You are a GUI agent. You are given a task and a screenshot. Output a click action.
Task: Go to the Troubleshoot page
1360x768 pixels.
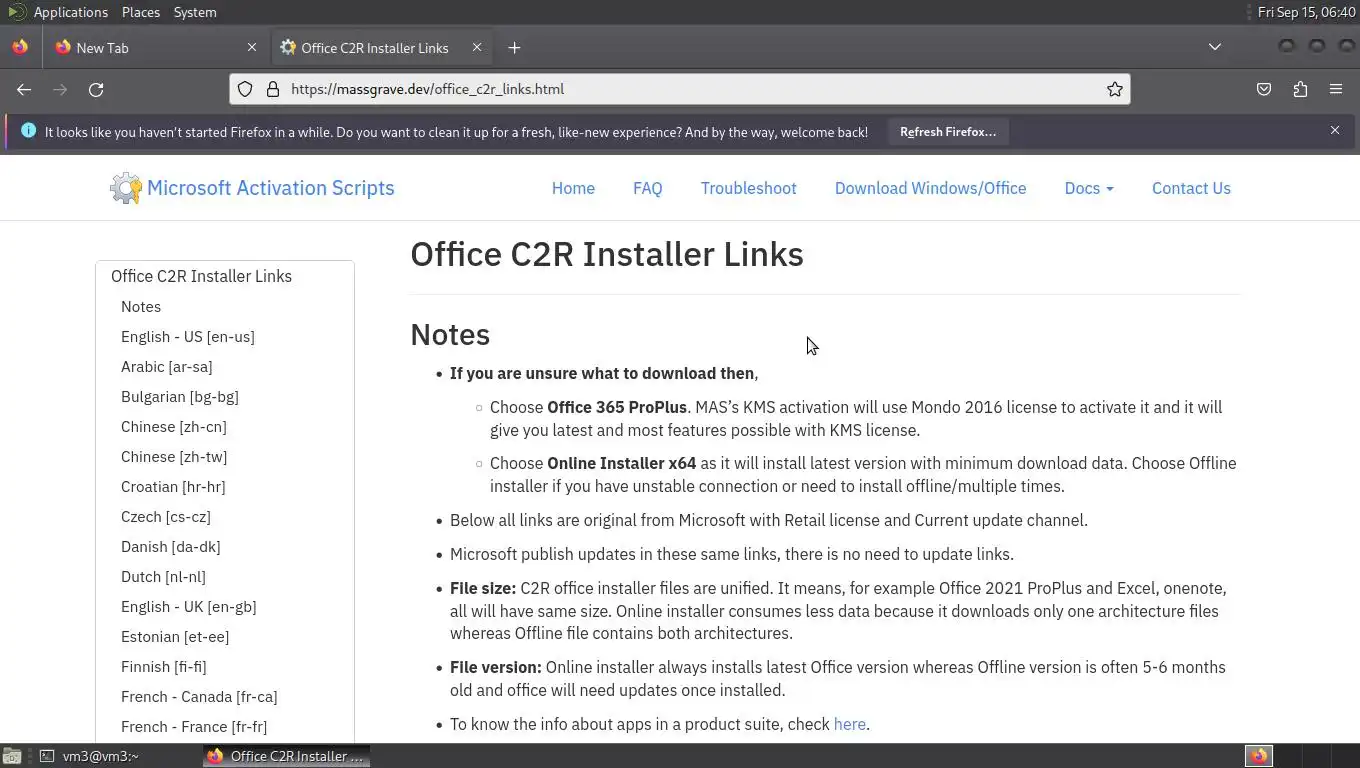pos(748,188)
